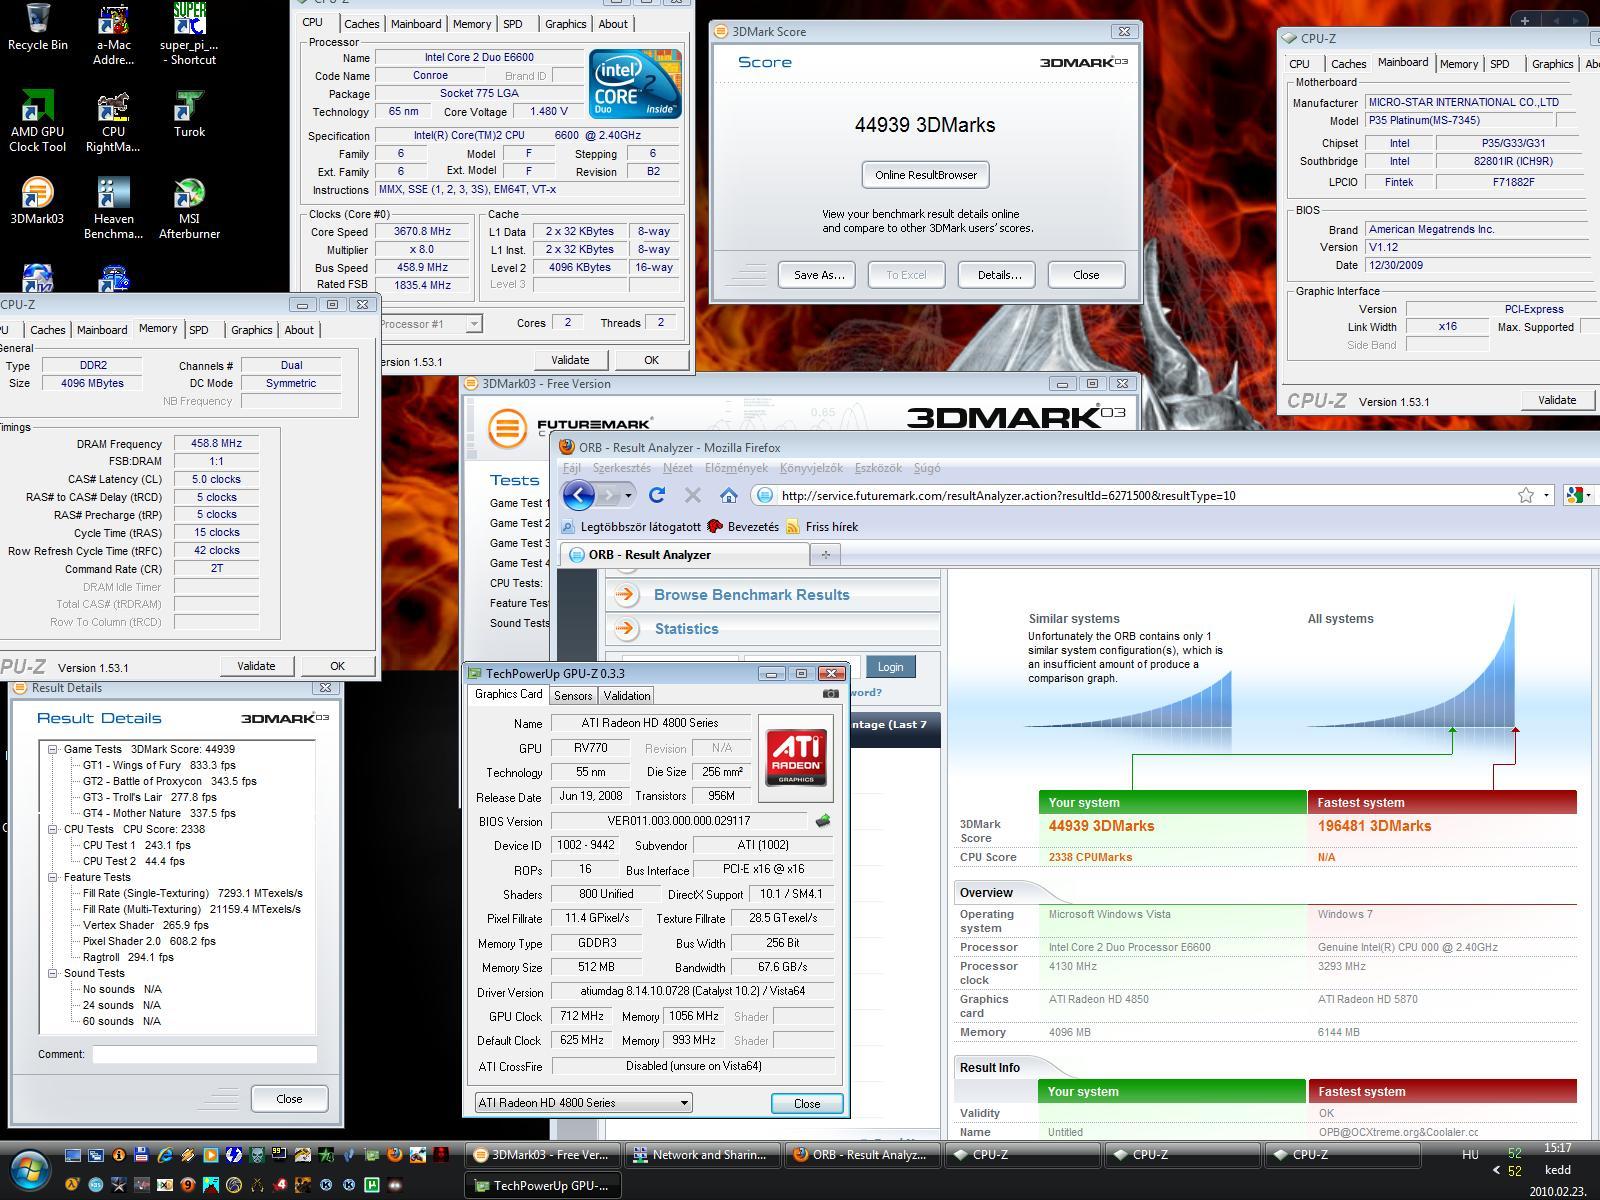Switch to Sensors tab in GPU-Z

point(573,695)
